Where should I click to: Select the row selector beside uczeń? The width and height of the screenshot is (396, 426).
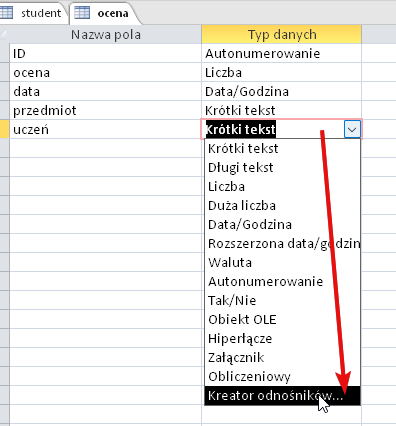tap(5, 129)
